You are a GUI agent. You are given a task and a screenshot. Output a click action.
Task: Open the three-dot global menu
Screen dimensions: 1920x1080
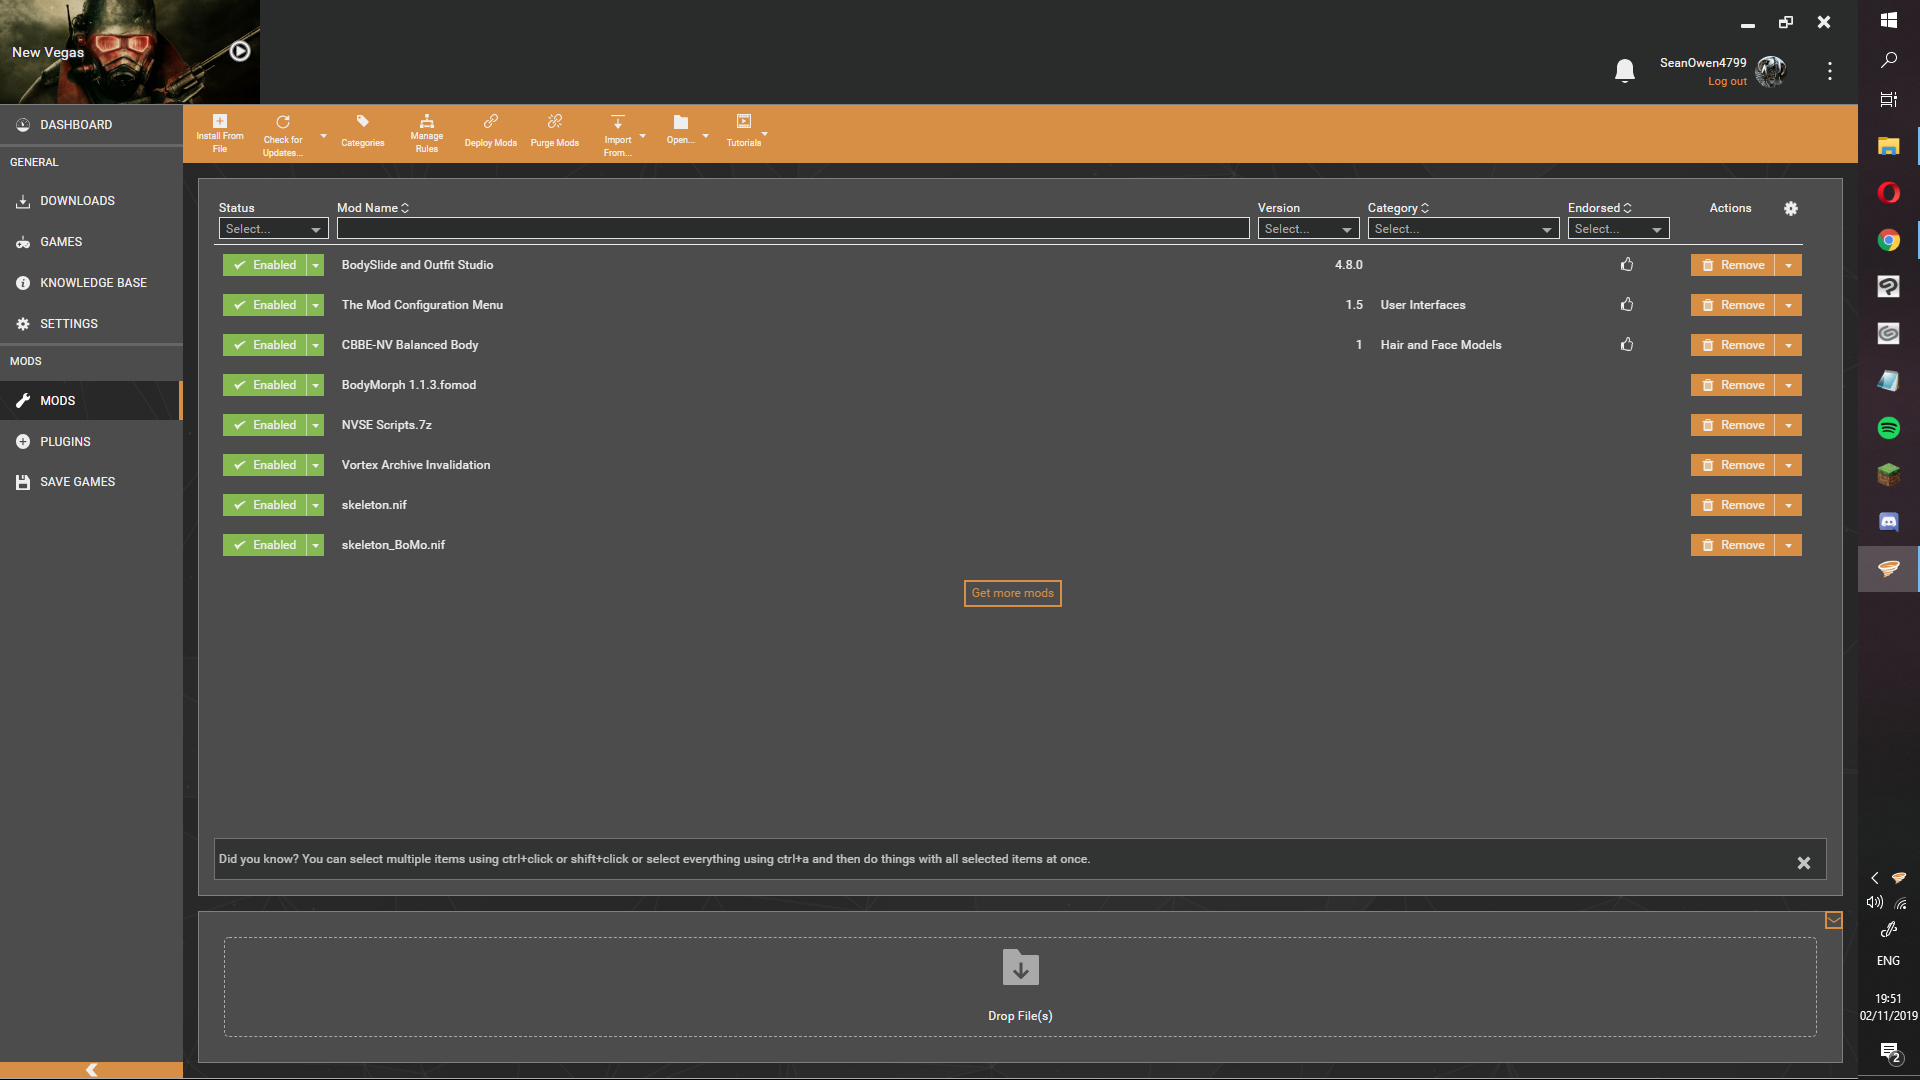(1830, 71)
